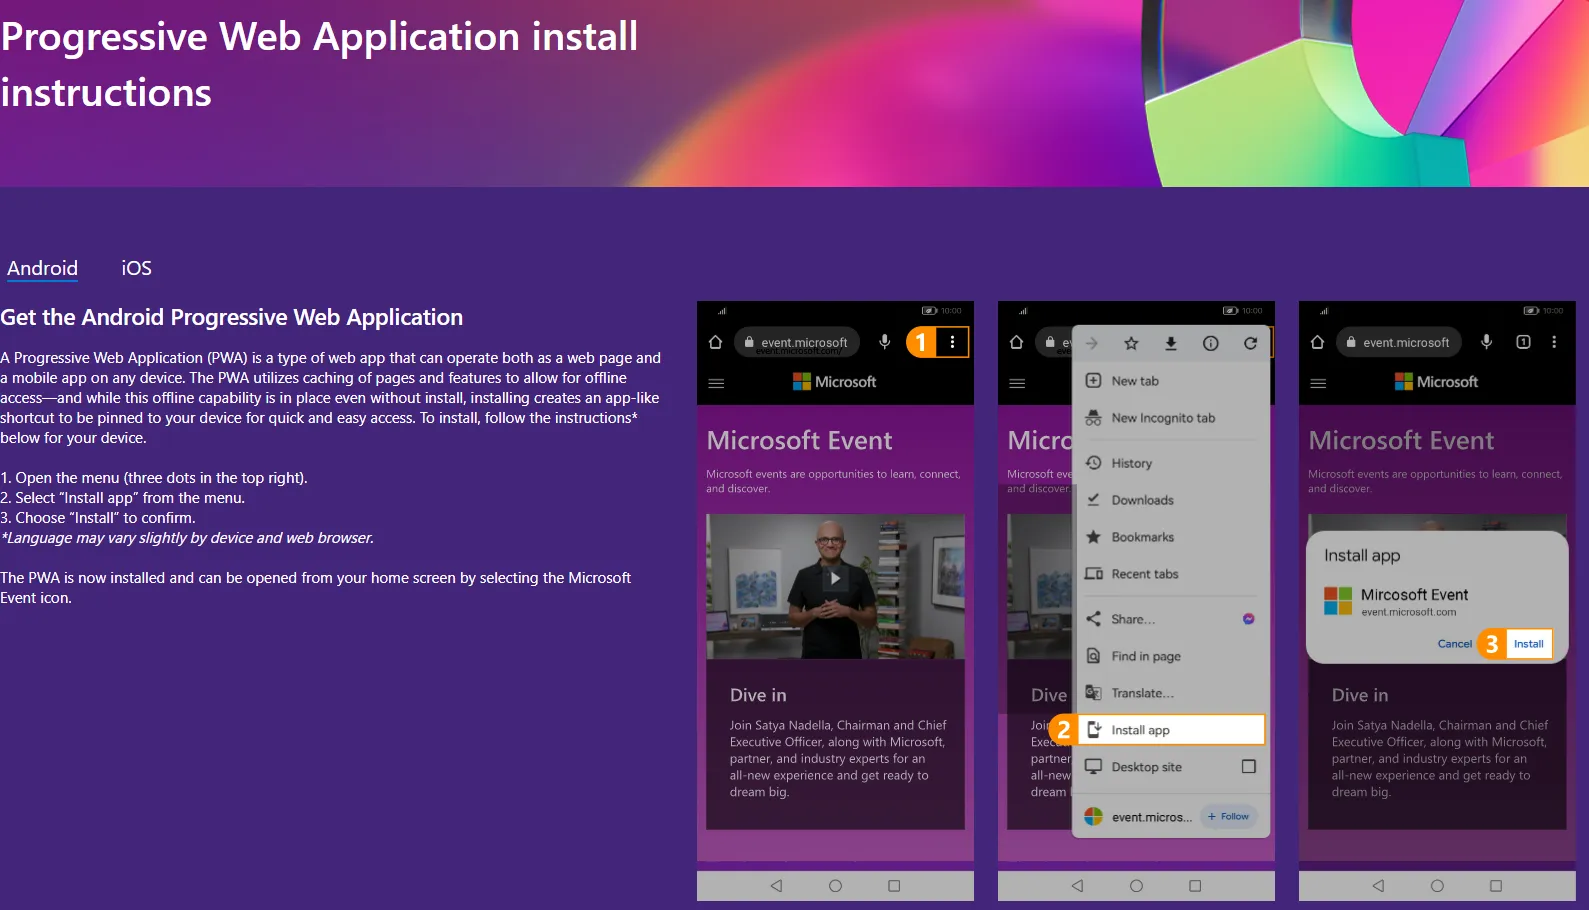Screen dimensions: 1589x910
Task: Switch to the iOS tab
Action: pos(136,268)
